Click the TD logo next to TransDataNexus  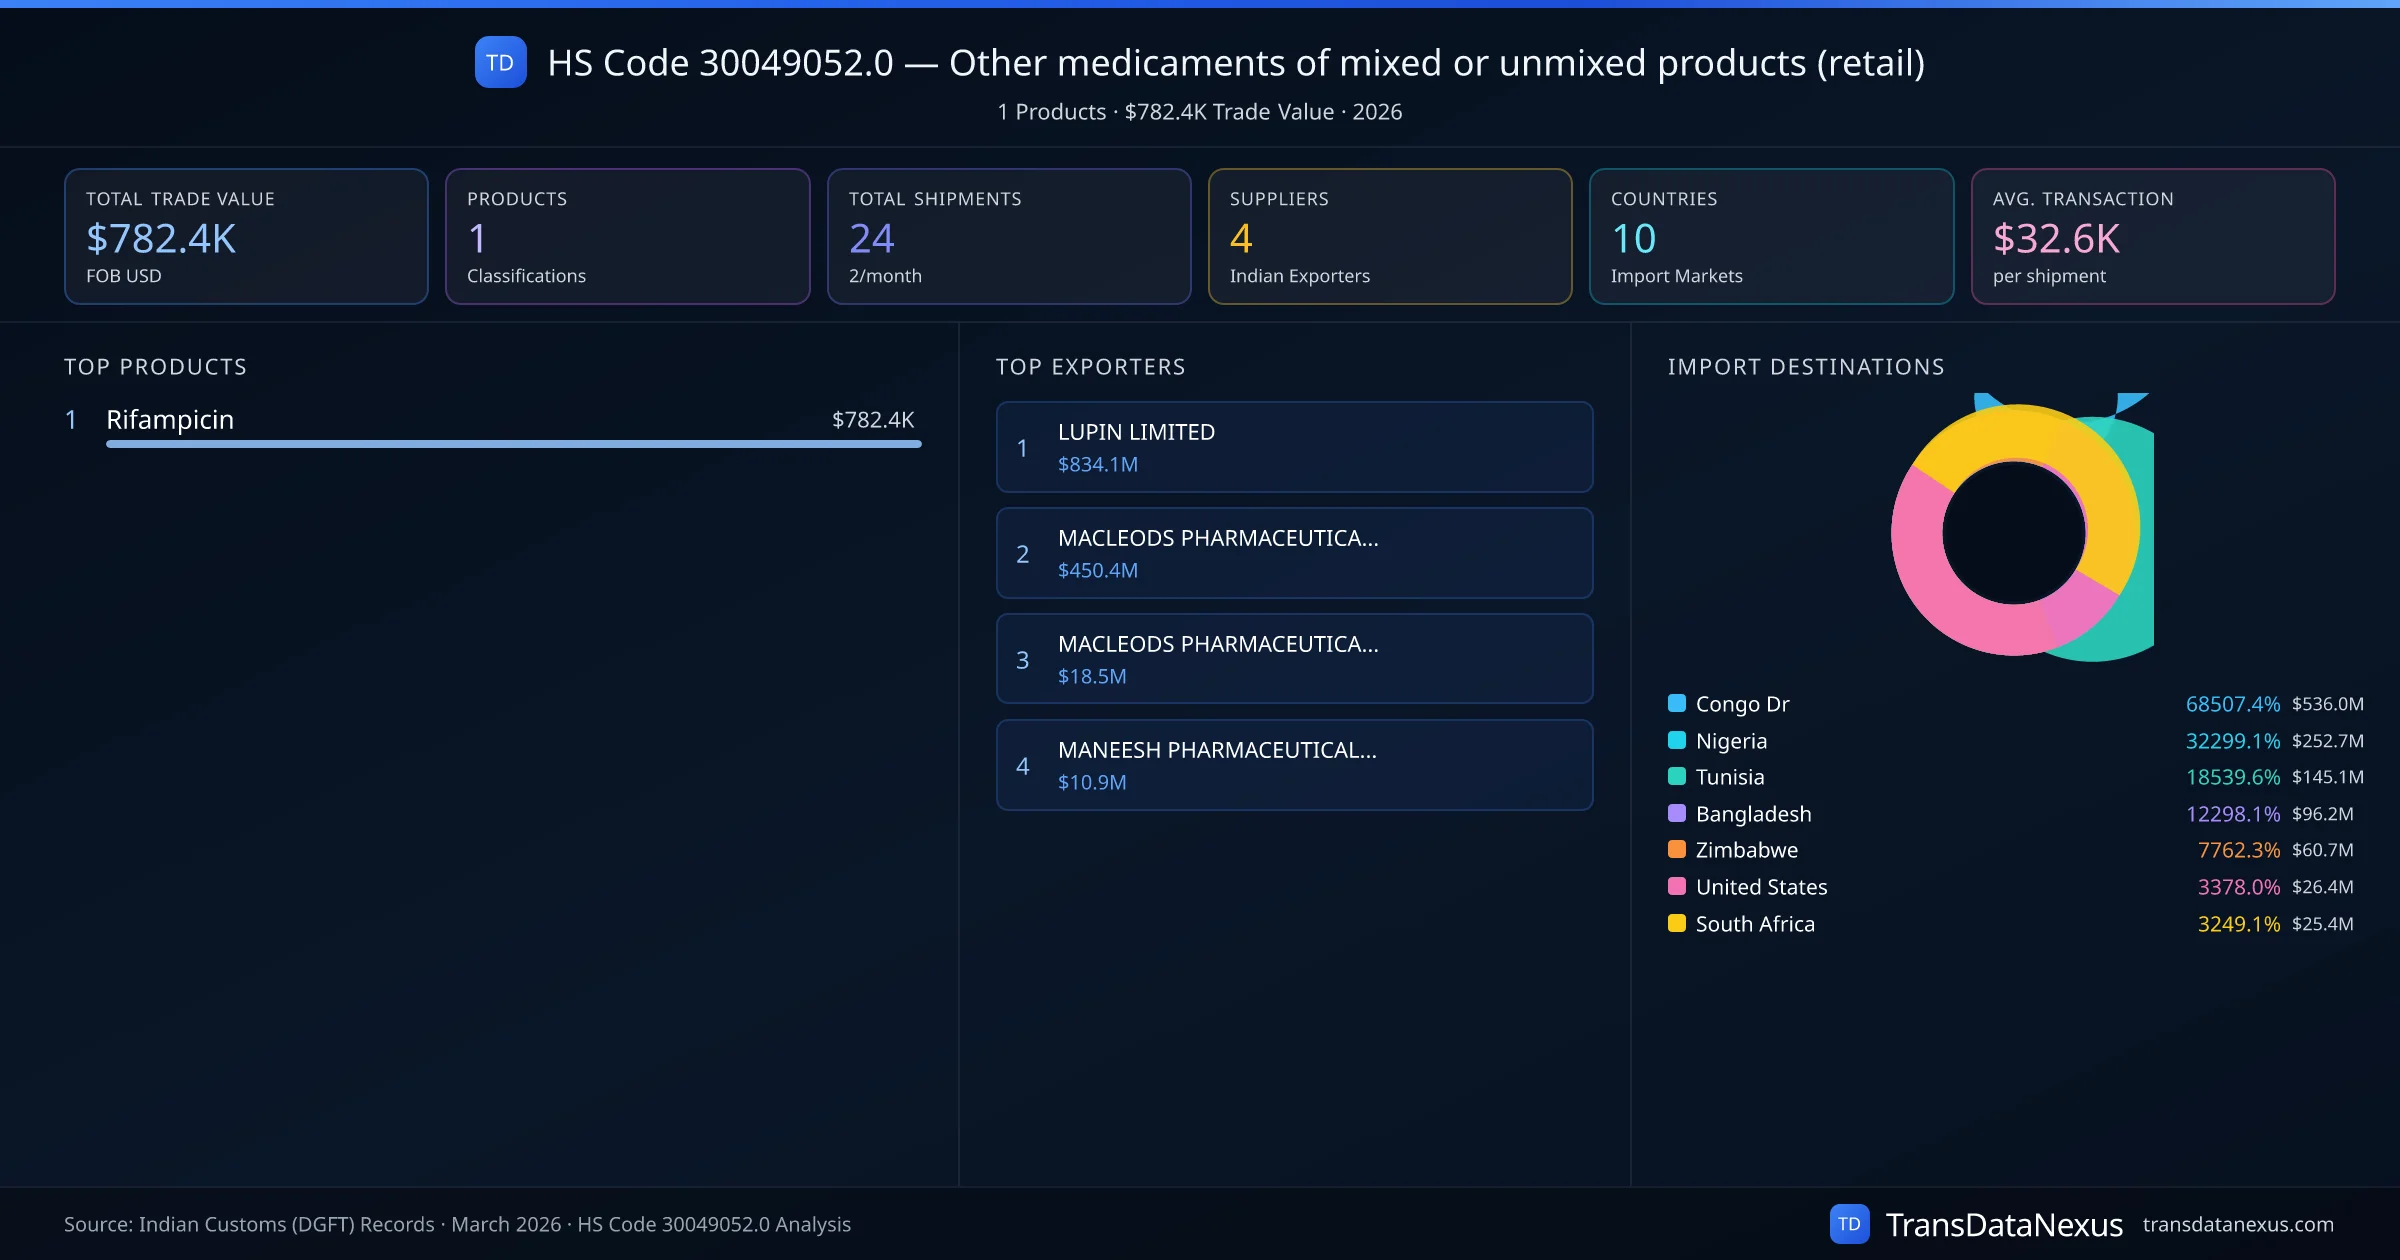tap(1849, 1224)
